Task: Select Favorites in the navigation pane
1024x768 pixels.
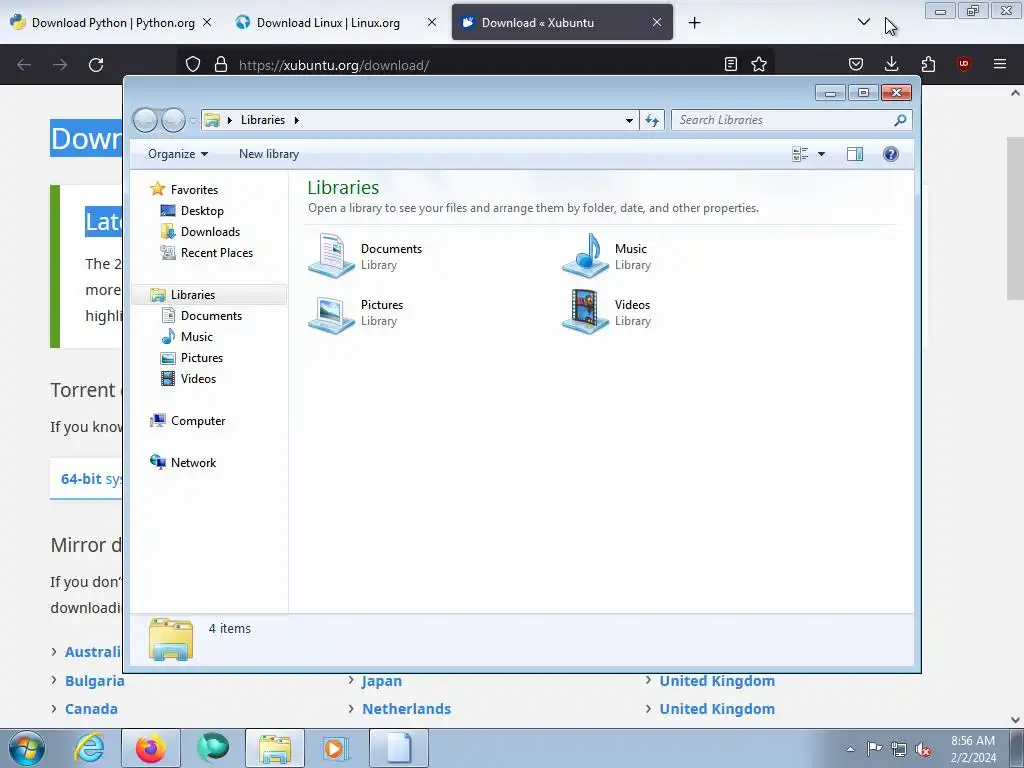Action: point(194,189)
